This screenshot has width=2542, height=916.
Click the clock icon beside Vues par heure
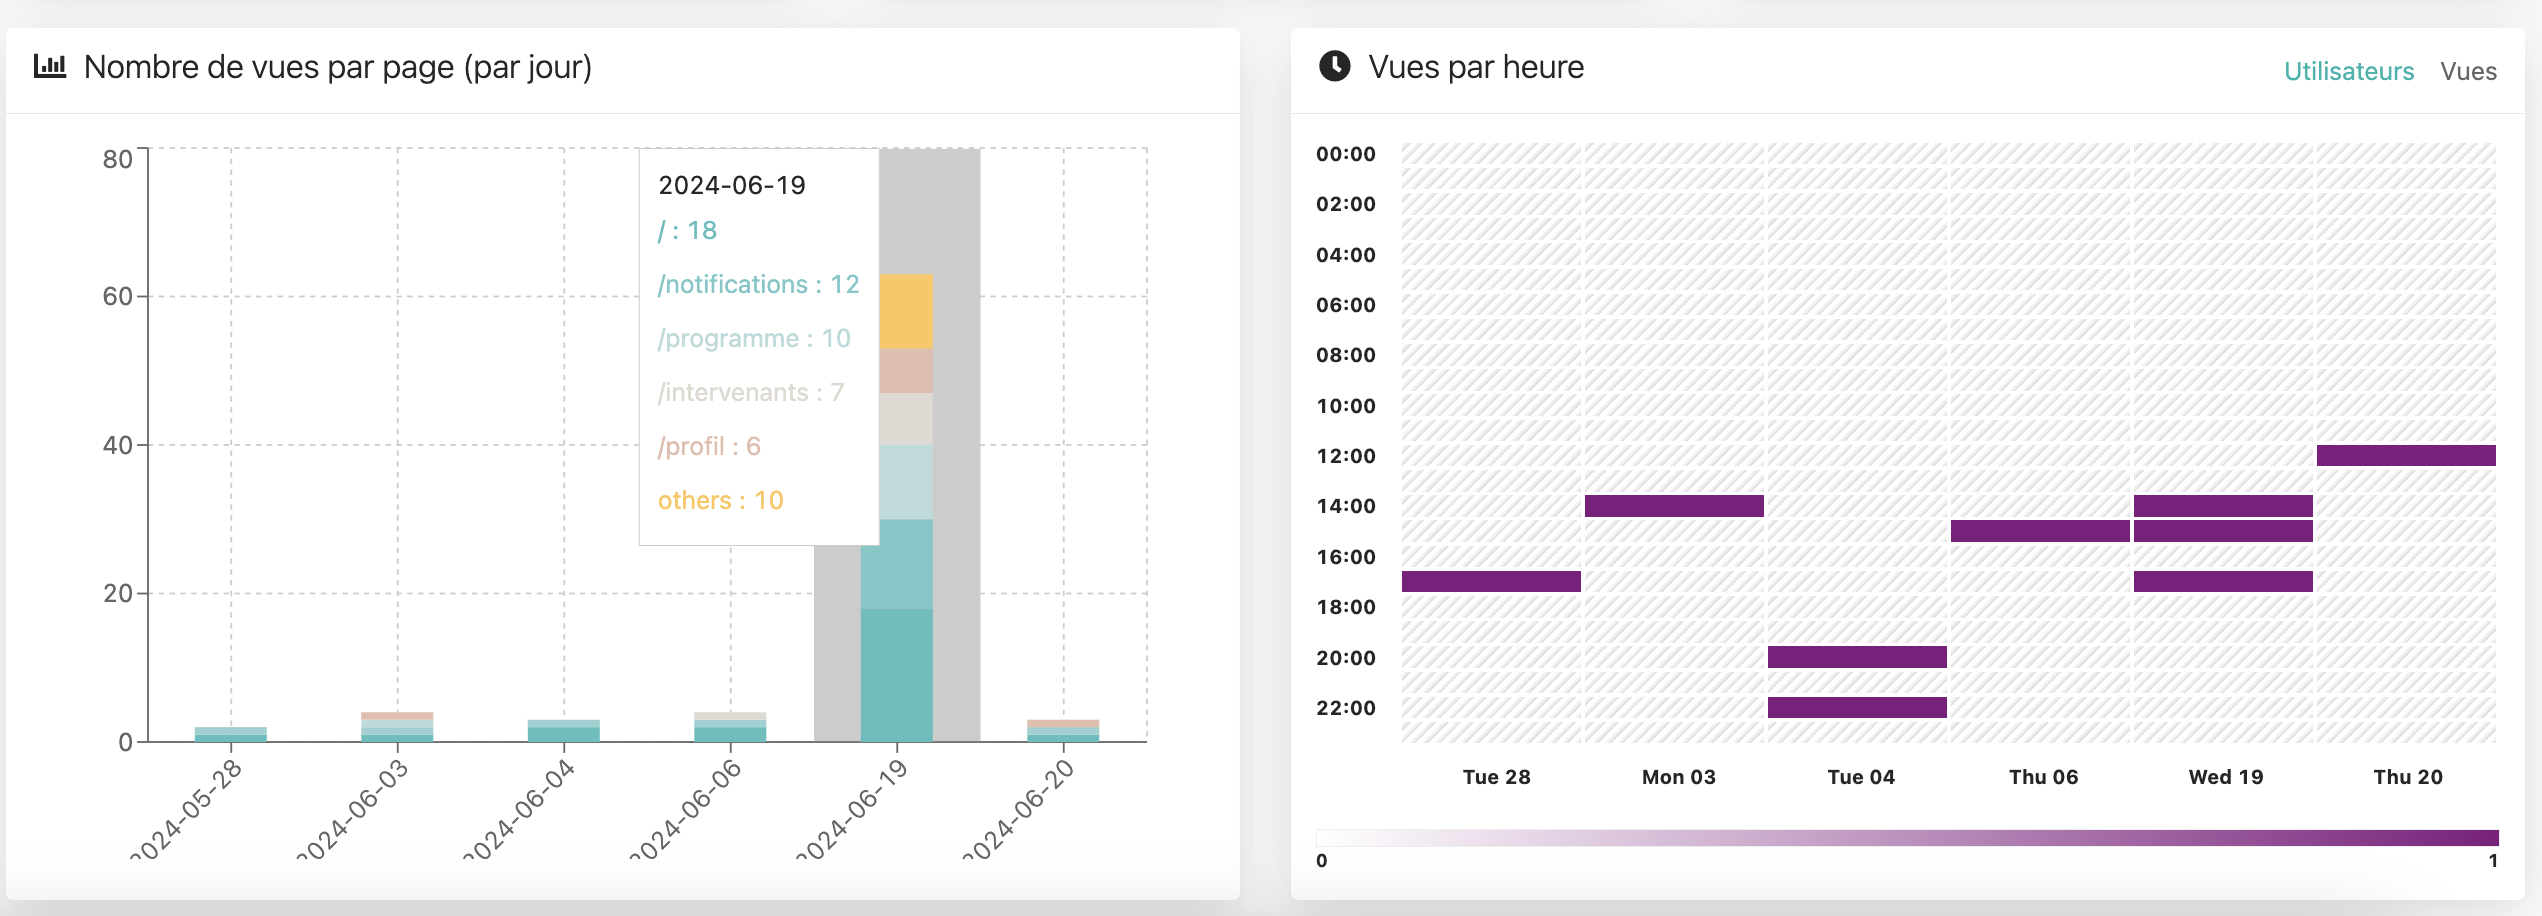tap(1334, 67)
